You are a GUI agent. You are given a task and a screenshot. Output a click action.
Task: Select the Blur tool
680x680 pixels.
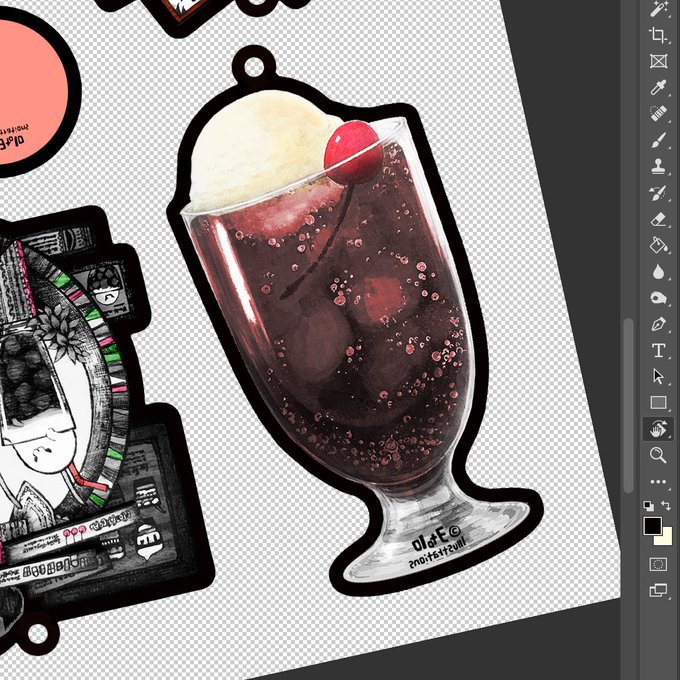pos(658,271)
